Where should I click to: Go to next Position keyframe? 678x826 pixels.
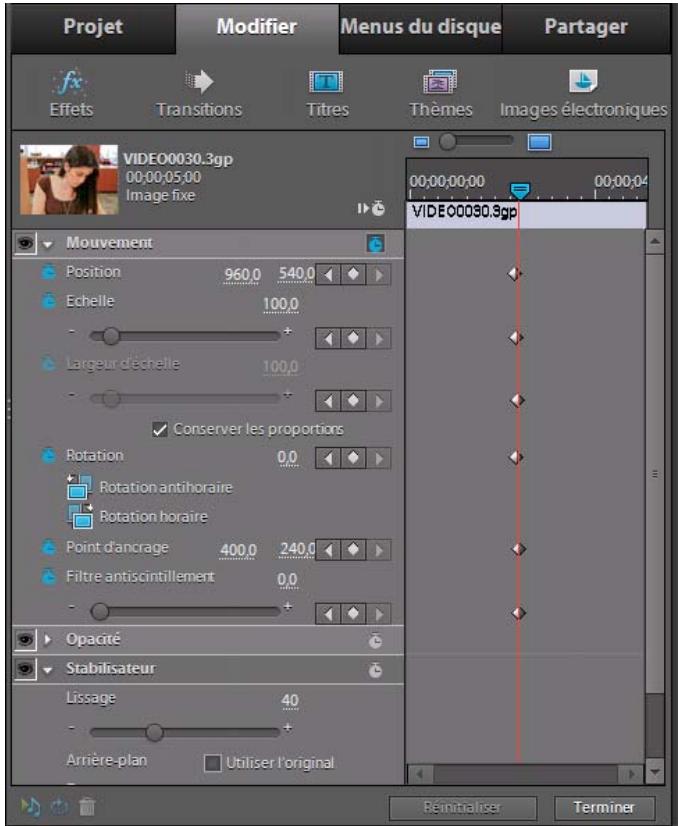(x=379, y=274)
